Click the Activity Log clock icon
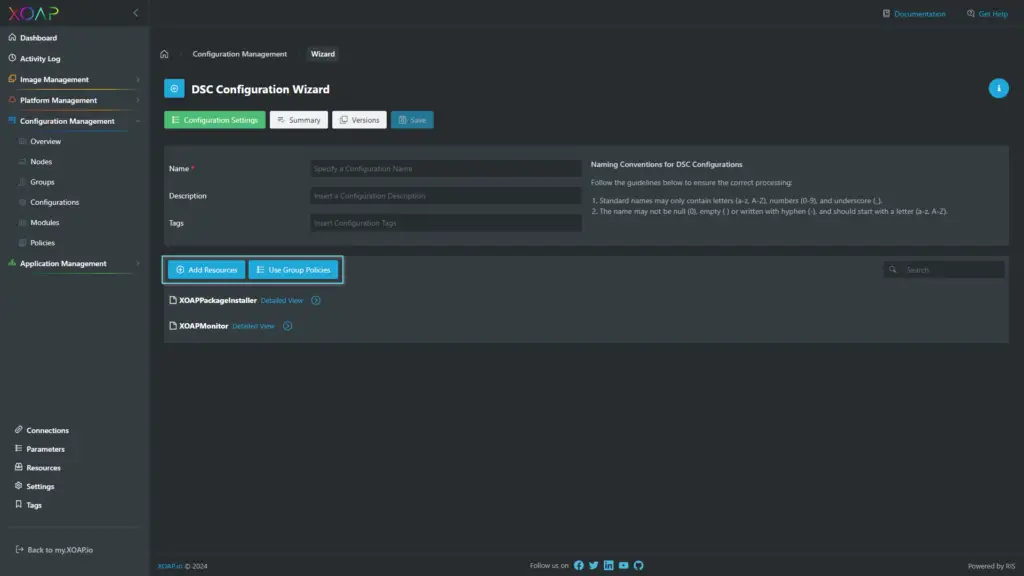Viewport: 1024px width, 576px height. (x=12, y=58)
